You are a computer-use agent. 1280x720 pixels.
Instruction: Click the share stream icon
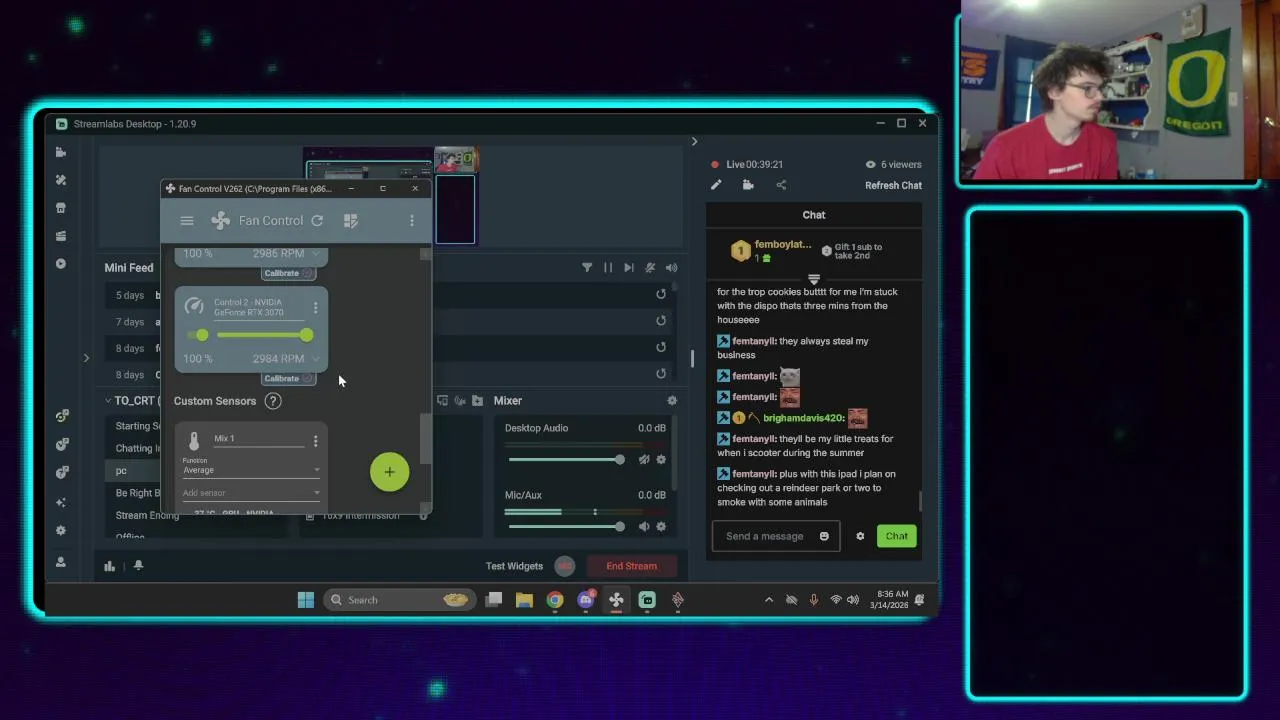tap(781, 185)
